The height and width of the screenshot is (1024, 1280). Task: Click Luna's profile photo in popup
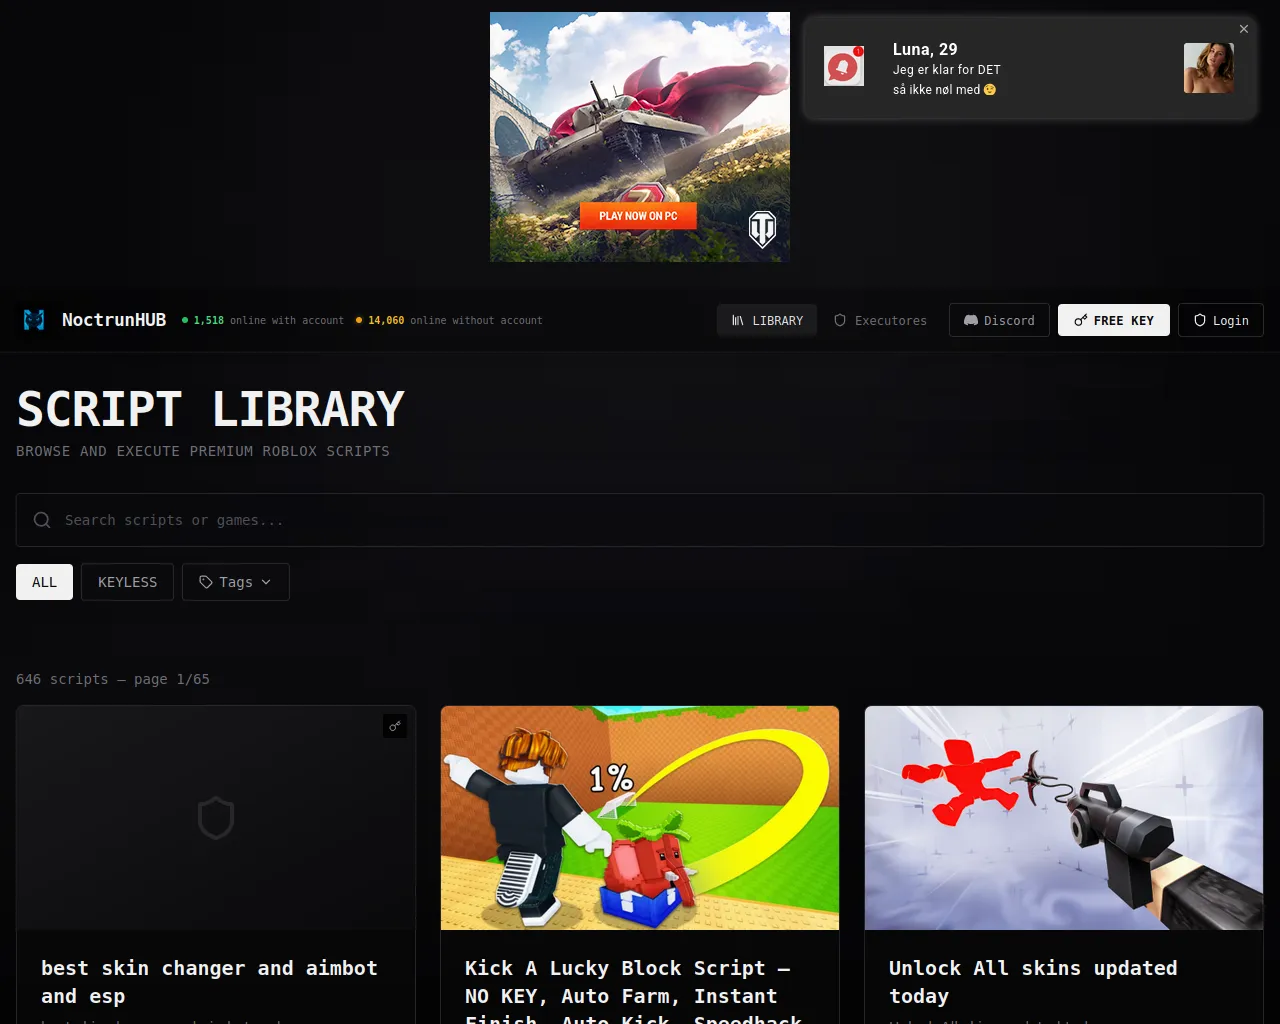pos(1209,68)
